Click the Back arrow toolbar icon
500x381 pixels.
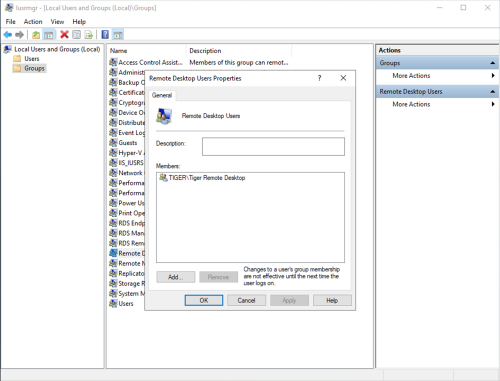[8, 35]
